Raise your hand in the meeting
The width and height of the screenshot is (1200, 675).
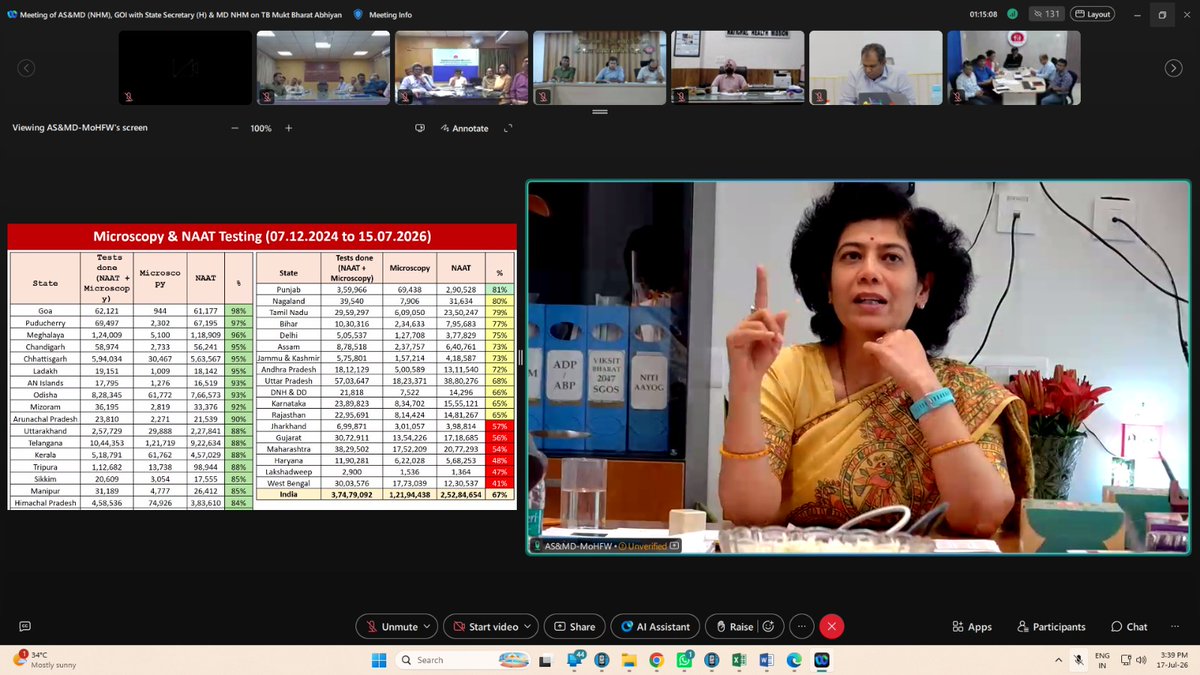coord(733,627)
